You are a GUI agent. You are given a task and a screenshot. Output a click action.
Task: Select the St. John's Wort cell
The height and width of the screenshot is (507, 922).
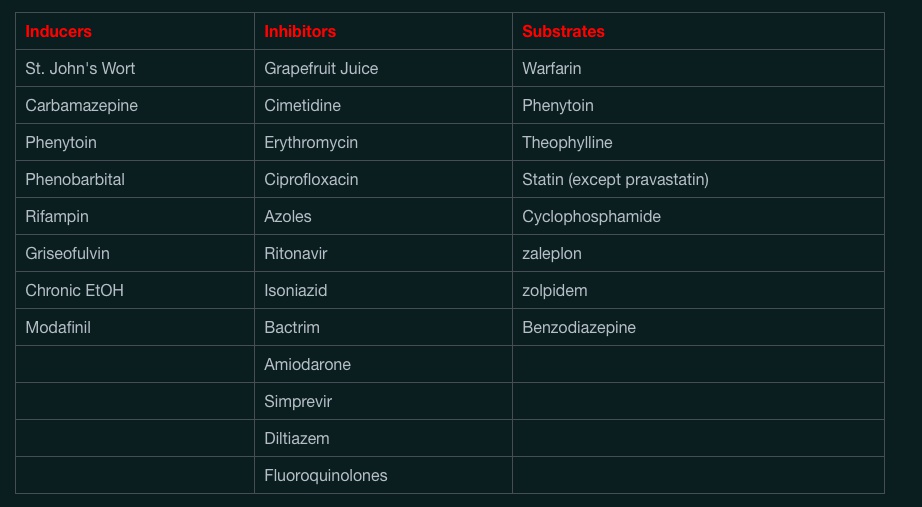(80, 68)
